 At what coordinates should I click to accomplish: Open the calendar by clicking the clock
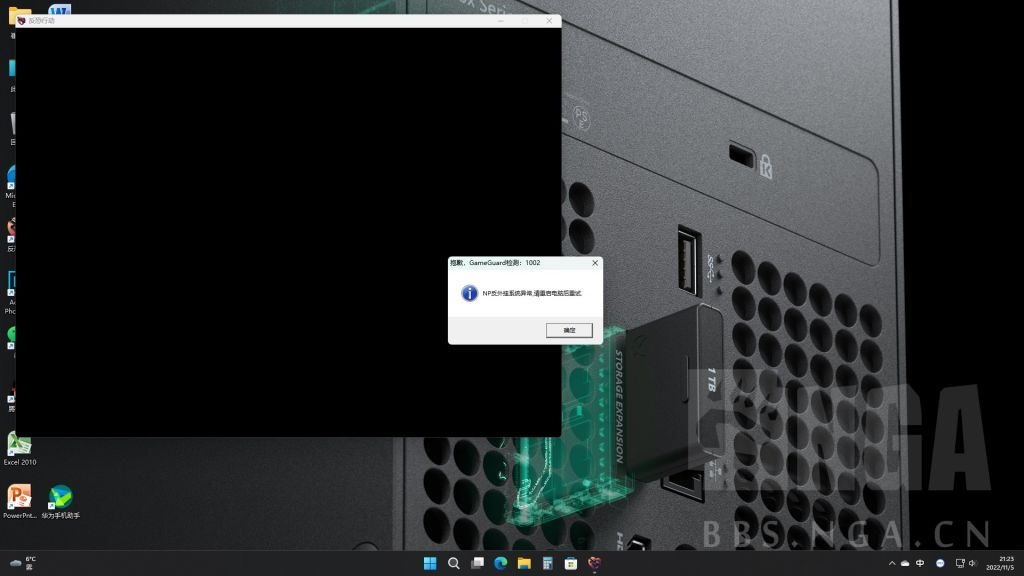coord(1001,564)
